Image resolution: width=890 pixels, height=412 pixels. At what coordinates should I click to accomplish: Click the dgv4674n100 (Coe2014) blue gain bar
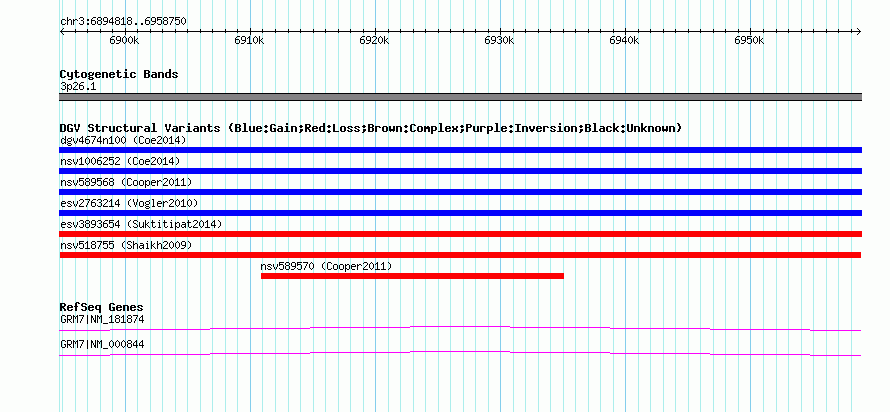(460, 150)
